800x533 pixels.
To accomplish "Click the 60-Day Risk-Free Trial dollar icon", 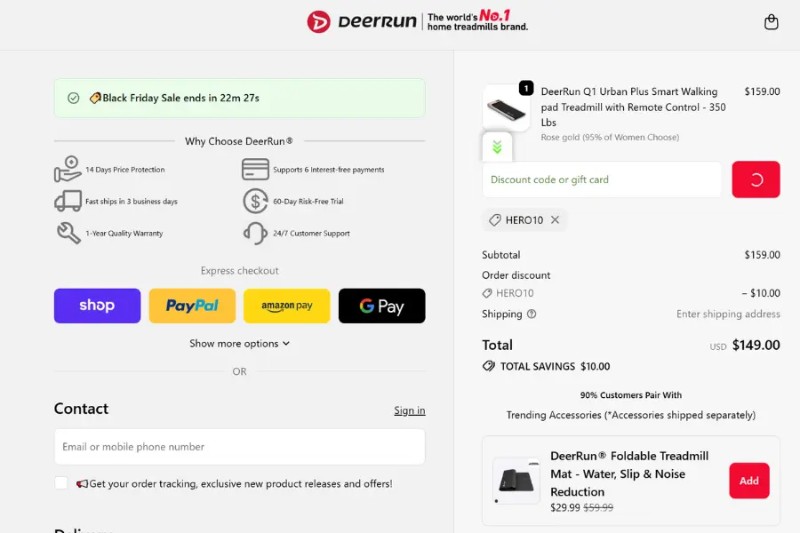I will [255, 201].
